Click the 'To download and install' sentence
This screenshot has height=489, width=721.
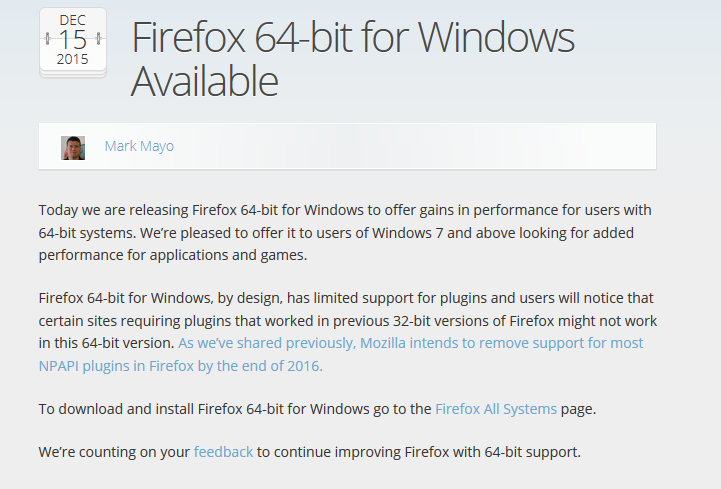[x=317, y=409]
